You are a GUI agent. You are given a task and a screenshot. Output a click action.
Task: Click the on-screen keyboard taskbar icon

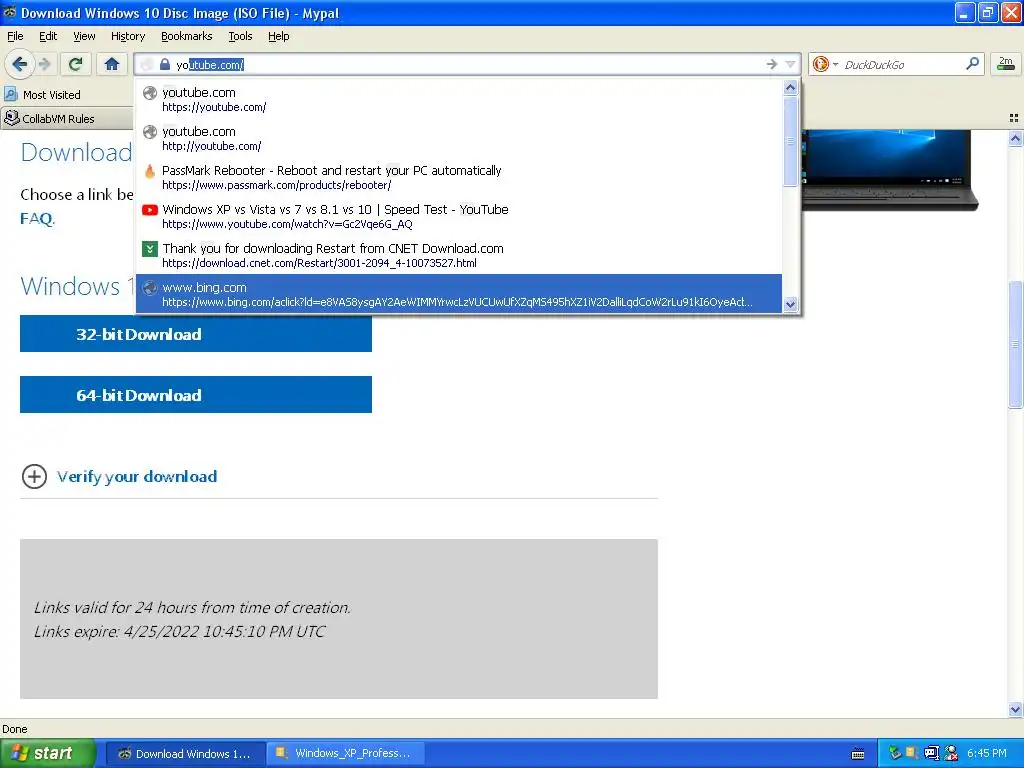click(x=858, y=754)
